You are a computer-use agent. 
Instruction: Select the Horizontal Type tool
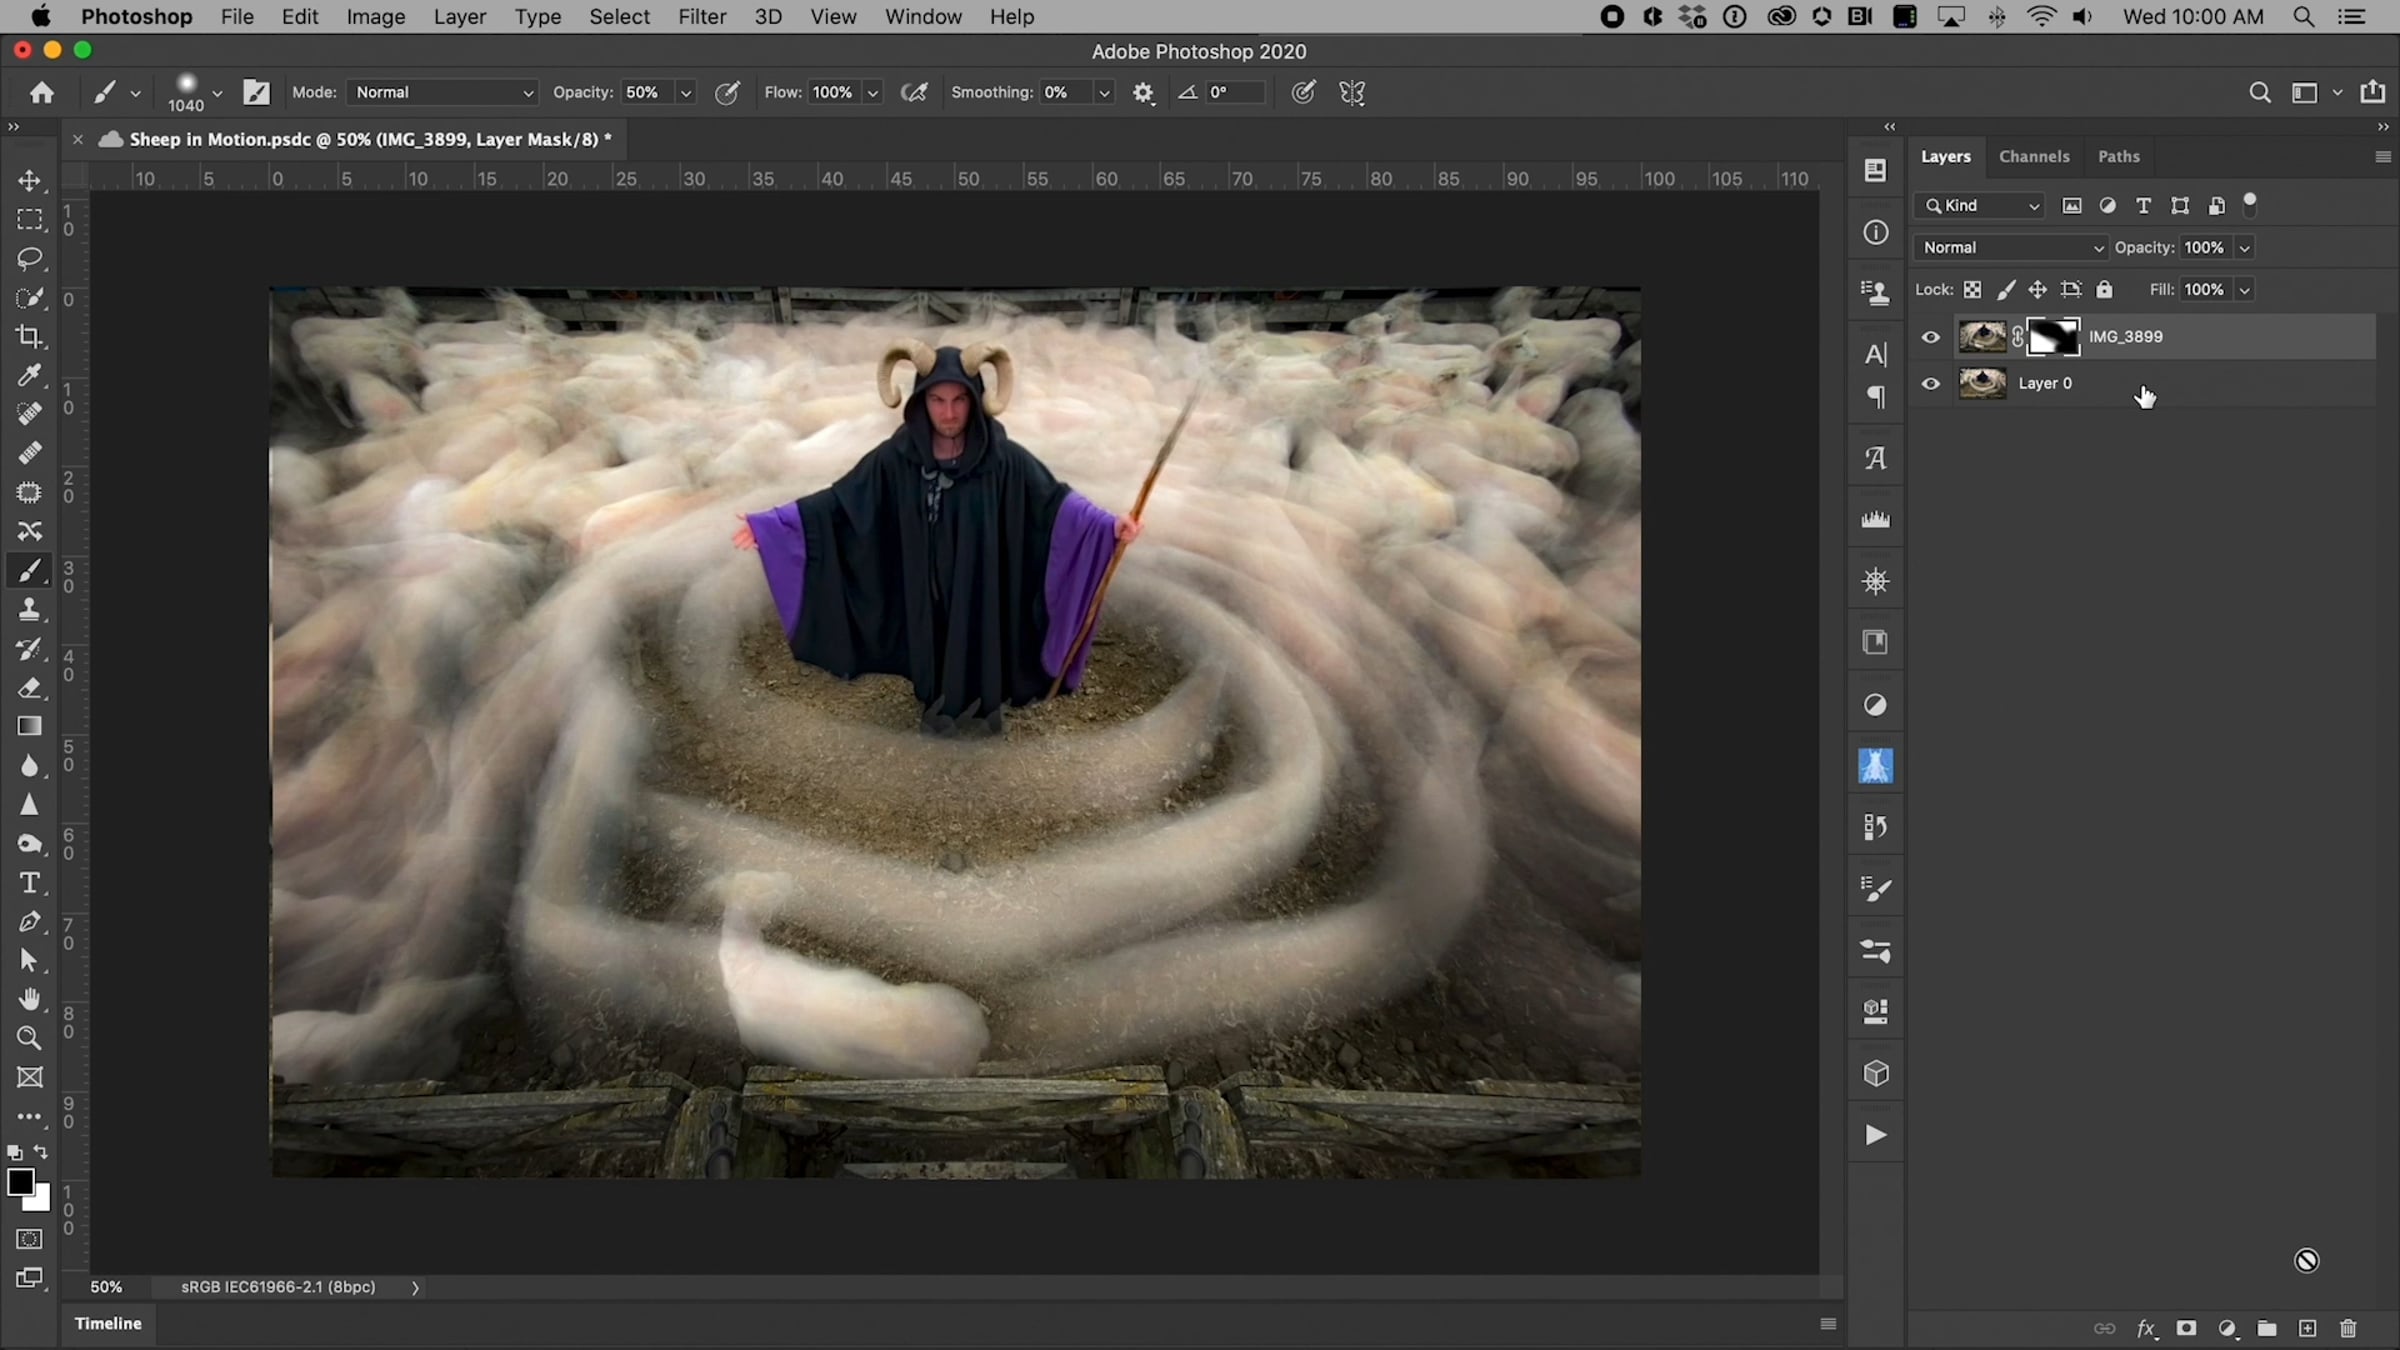(x=29, y=883)
